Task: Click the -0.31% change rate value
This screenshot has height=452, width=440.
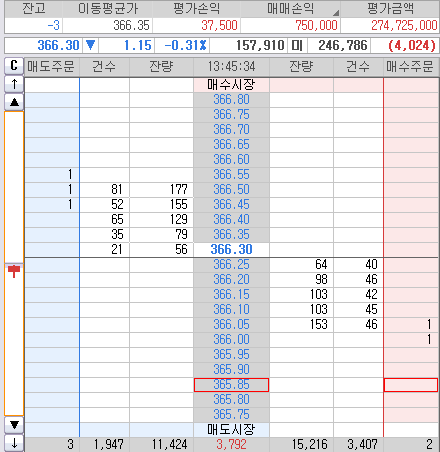Action: coord(186,45)
